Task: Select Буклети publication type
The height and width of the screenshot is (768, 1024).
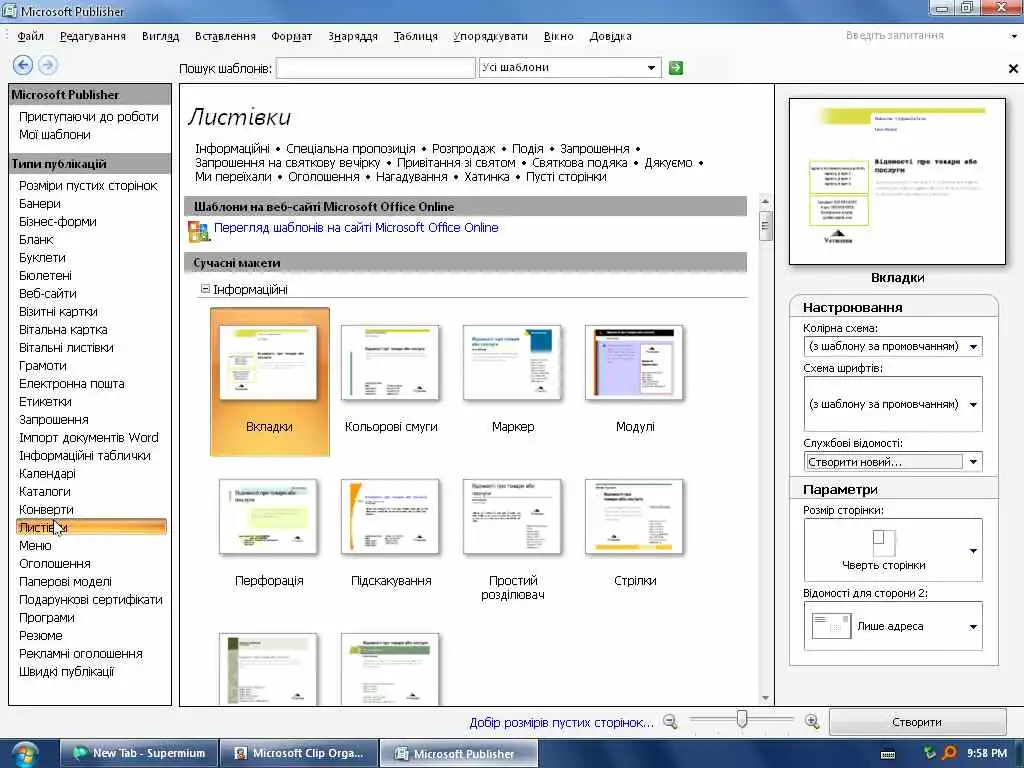Action: (x=42, y=257)
